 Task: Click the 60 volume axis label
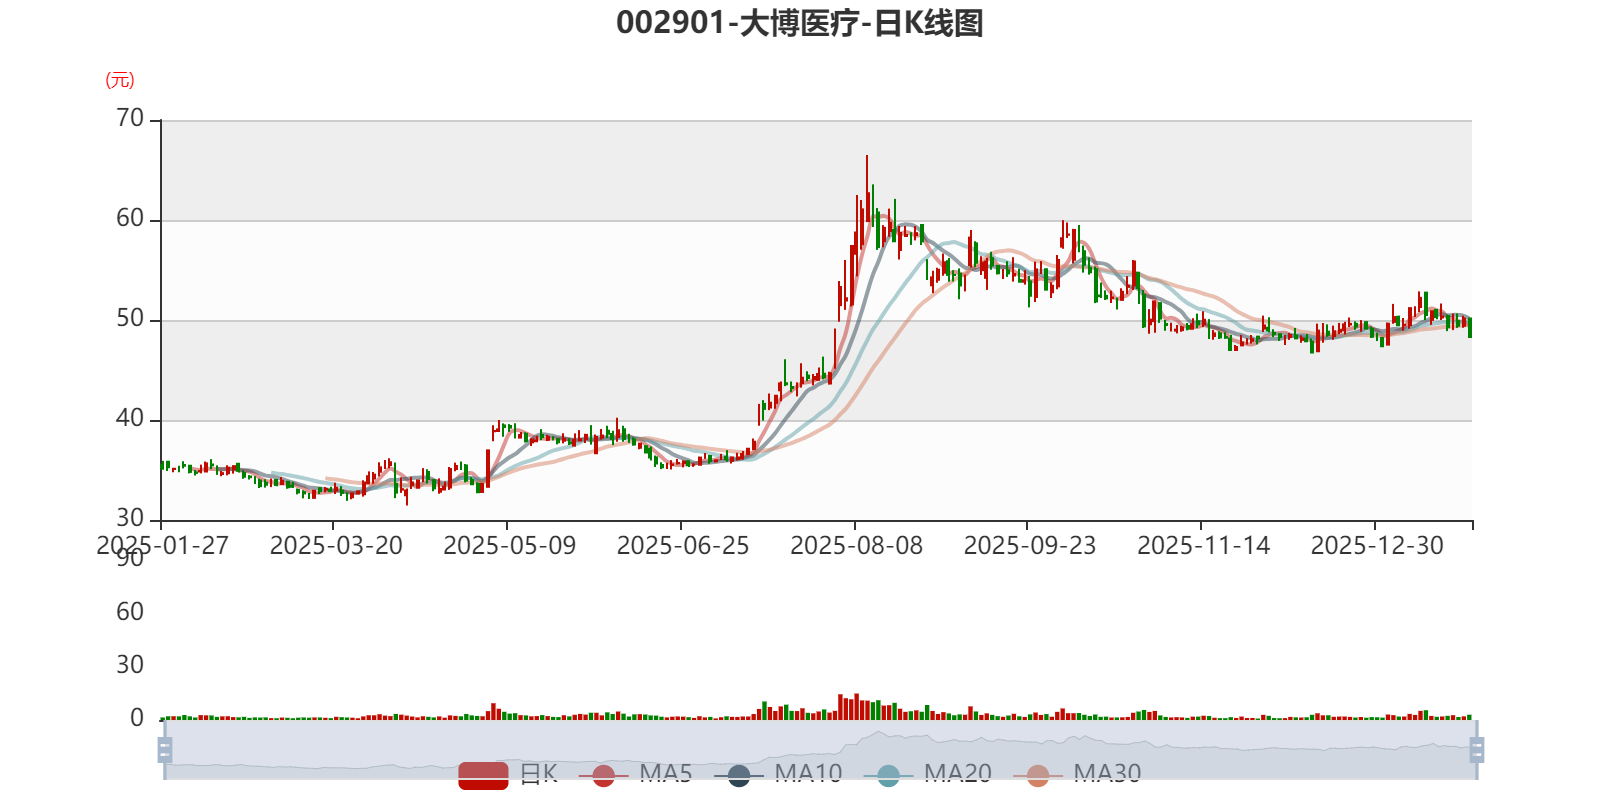[130, 612]
